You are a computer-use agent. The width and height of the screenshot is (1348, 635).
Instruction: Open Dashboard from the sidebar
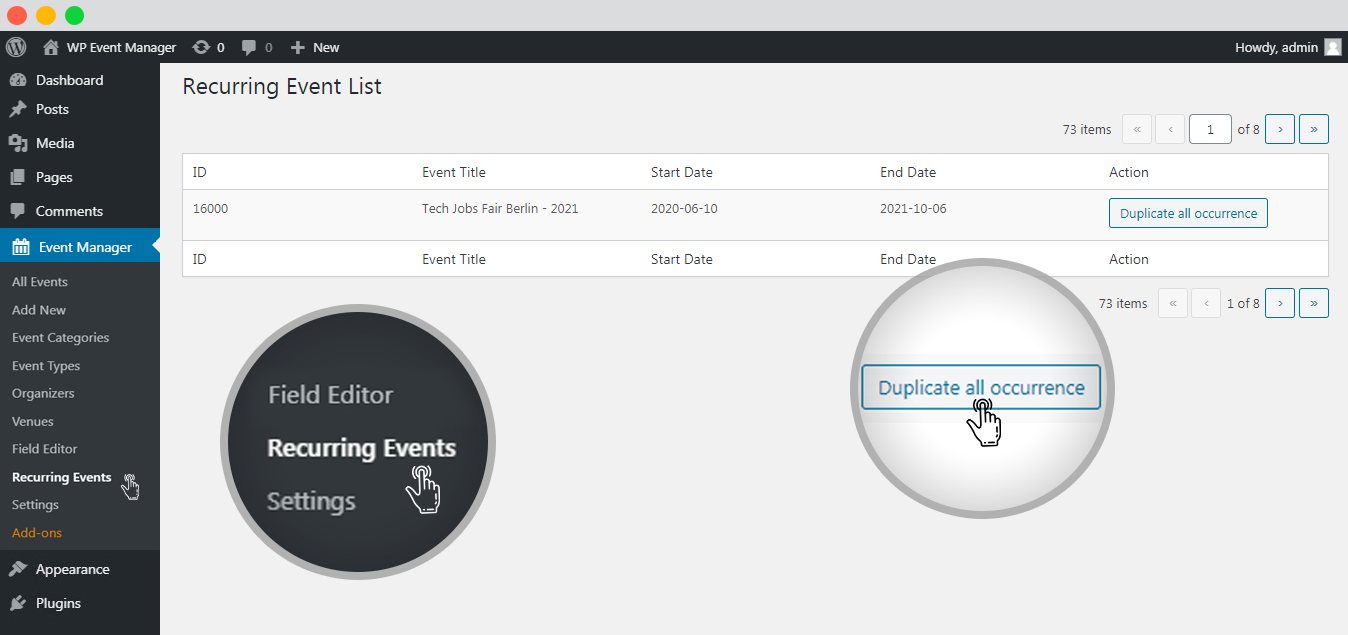point(69,80)
